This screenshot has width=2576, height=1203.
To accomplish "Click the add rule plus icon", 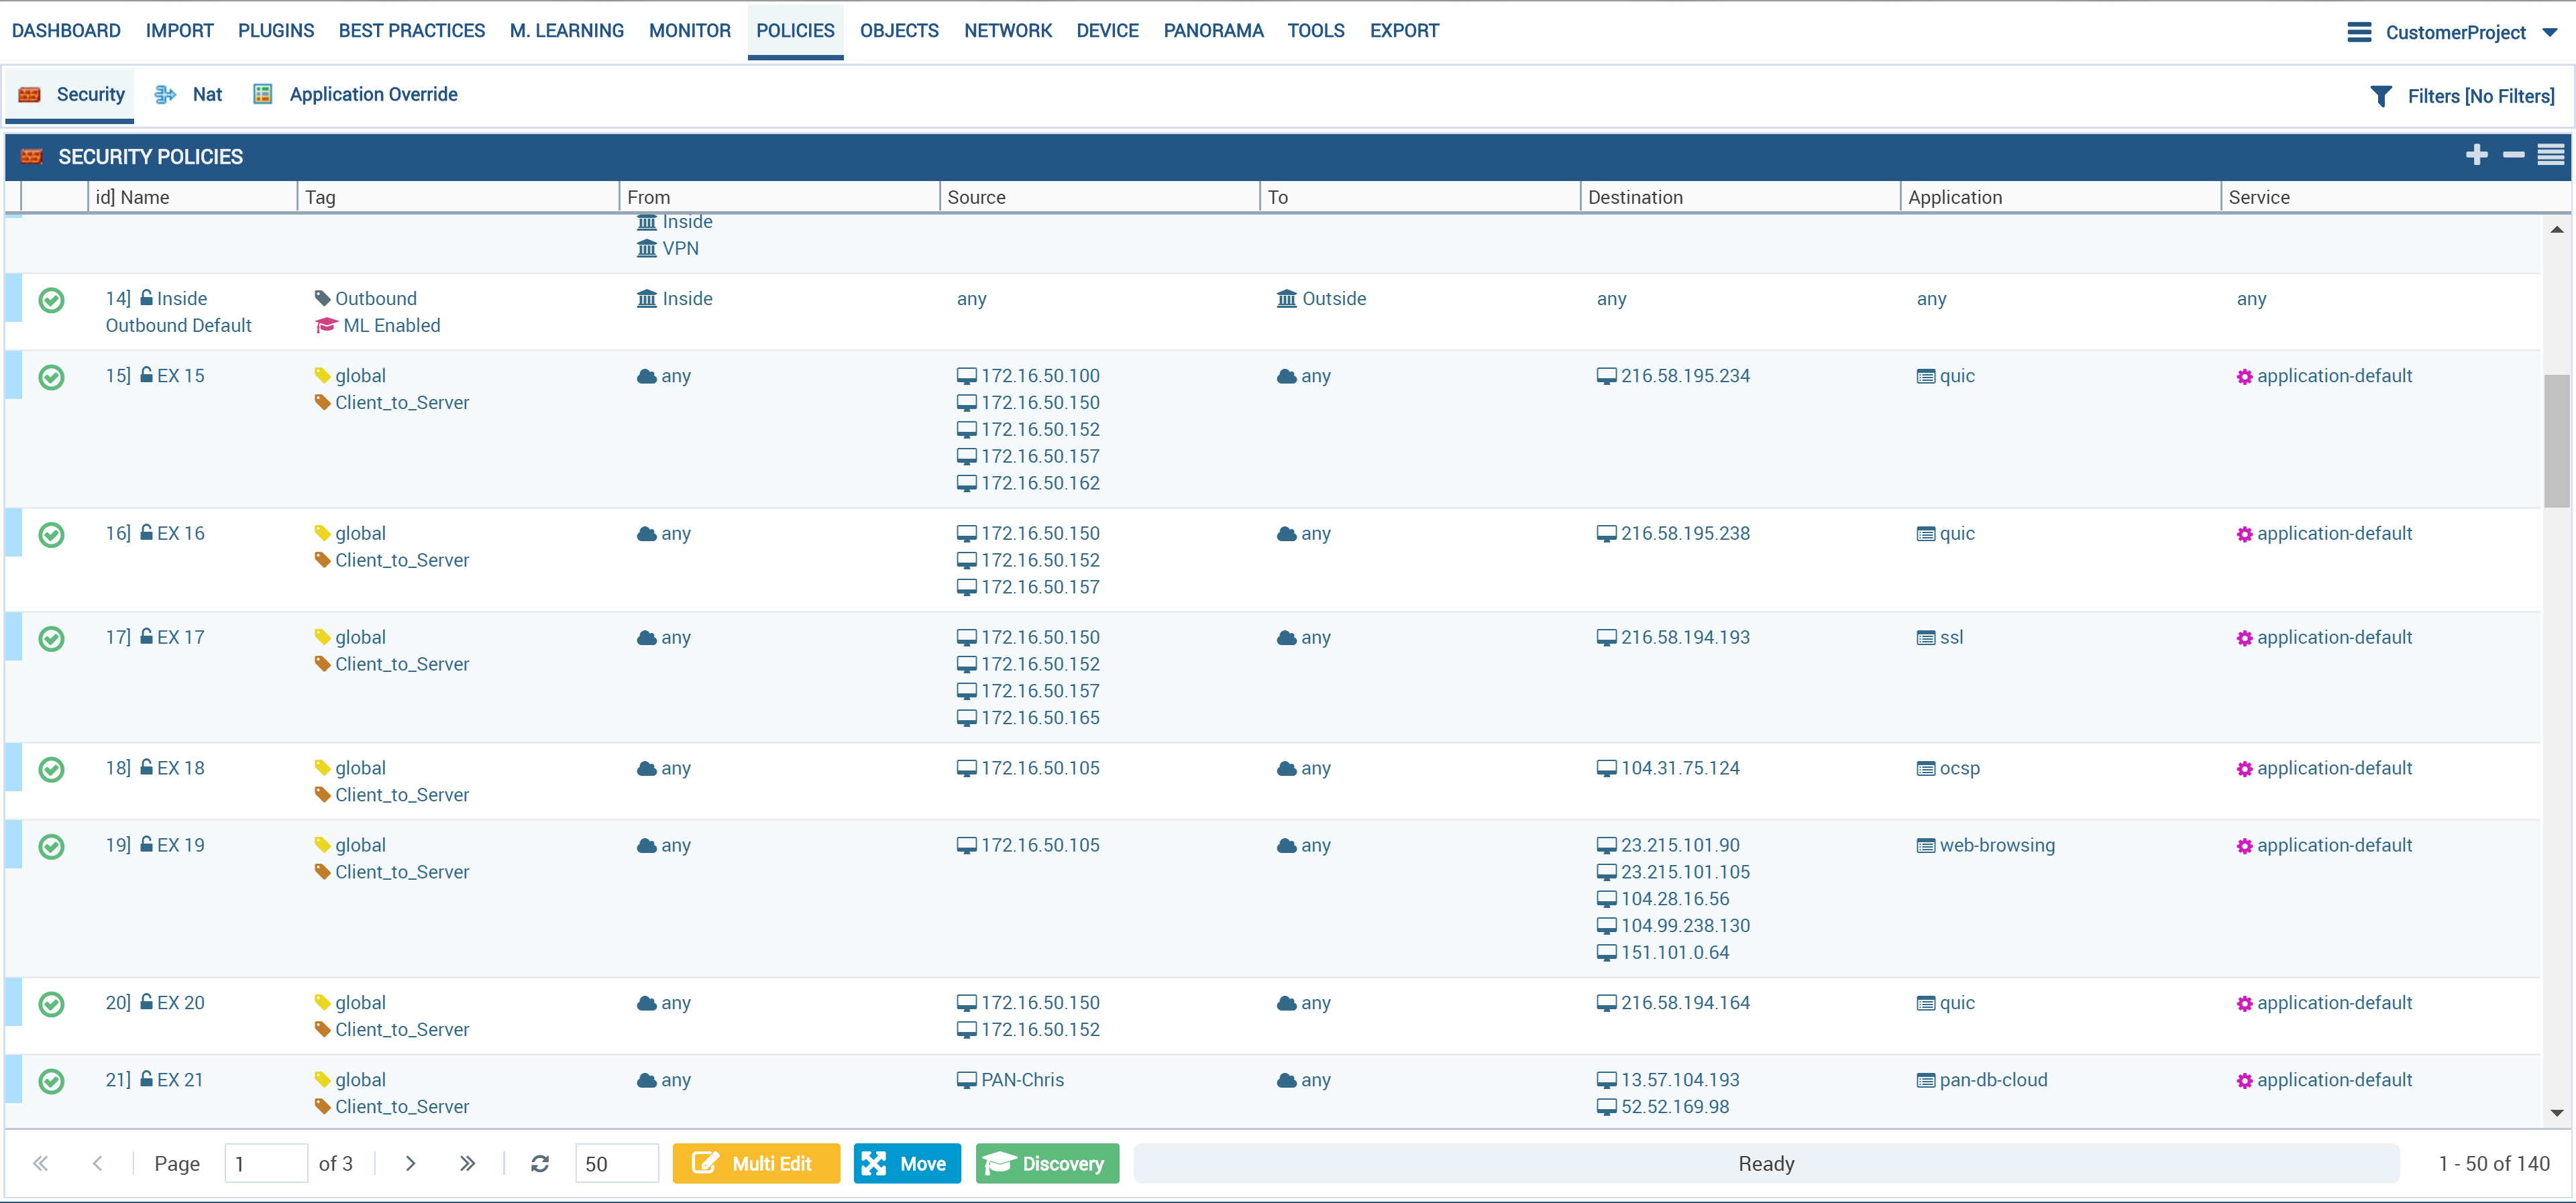I will (x=2476, y=155).
